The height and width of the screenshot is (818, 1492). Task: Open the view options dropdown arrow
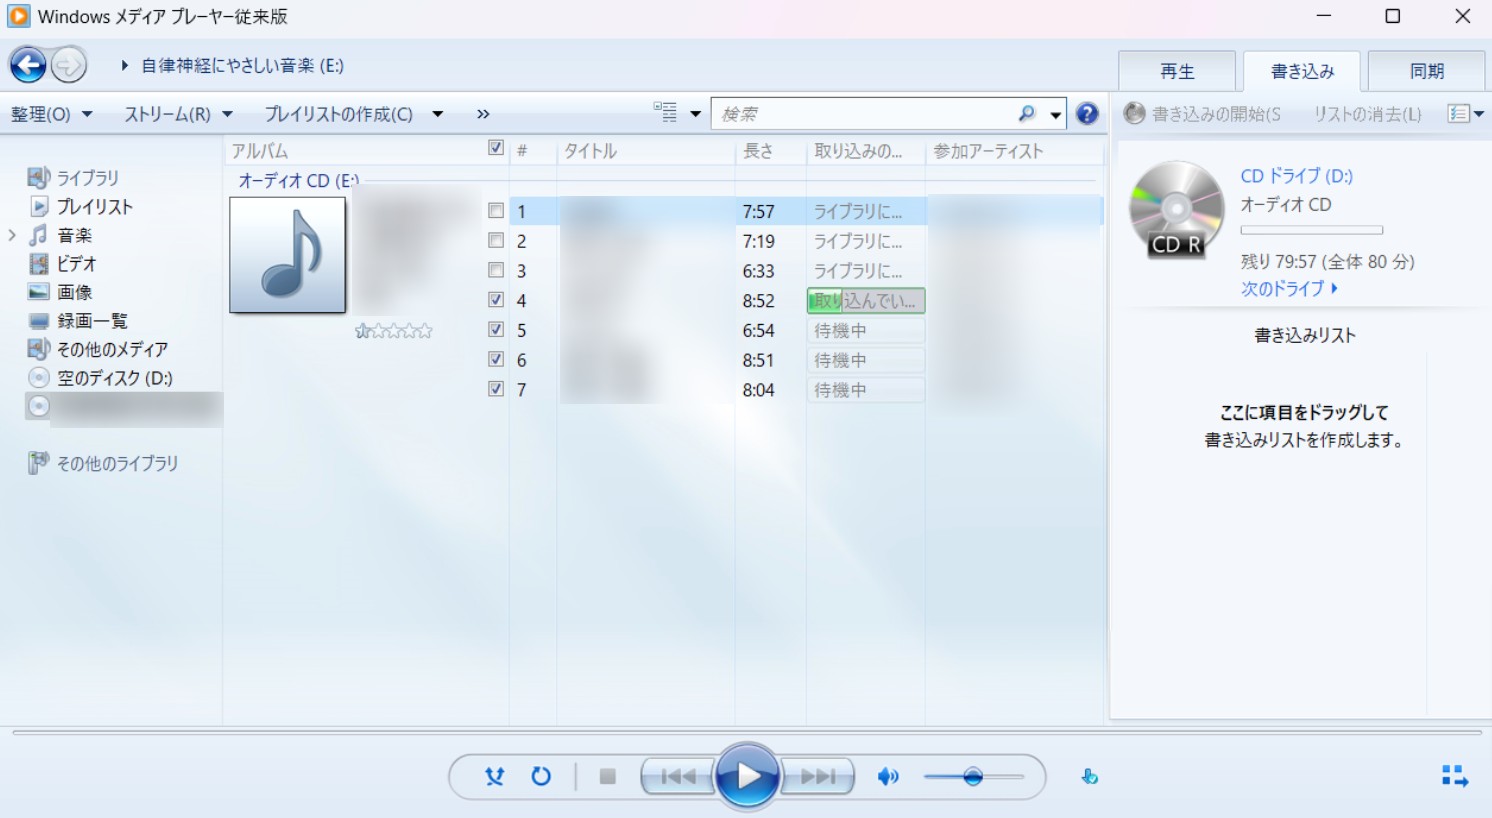(x=695, y=114)
